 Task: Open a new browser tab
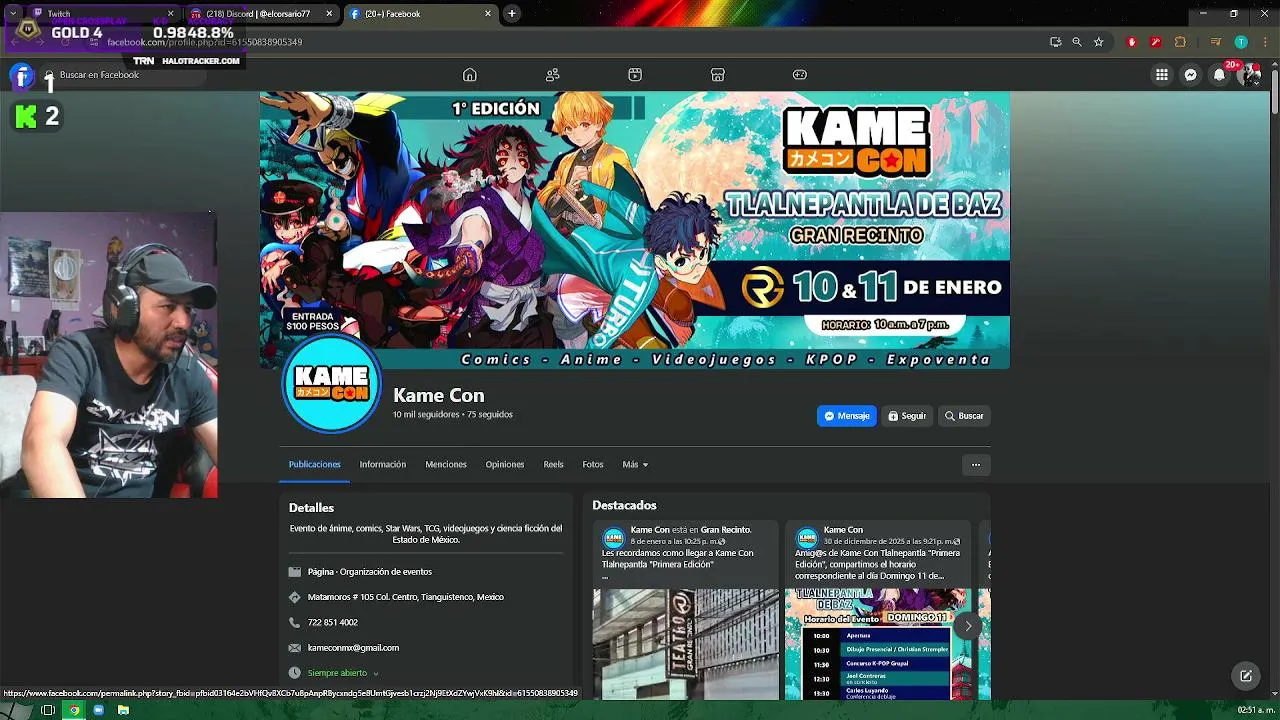[512, 14]
